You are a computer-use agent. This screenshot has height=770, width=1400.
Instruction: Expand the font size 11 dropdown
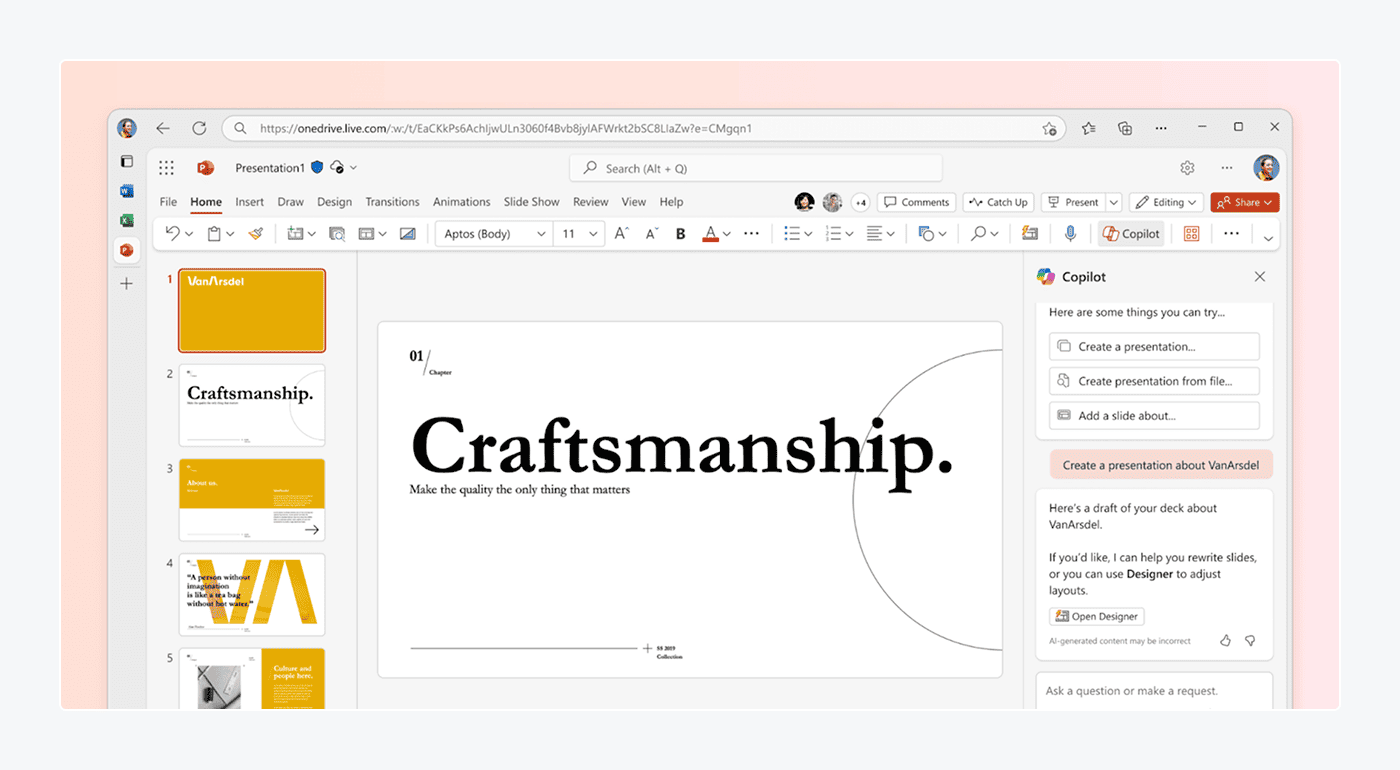tap(593, 234)
